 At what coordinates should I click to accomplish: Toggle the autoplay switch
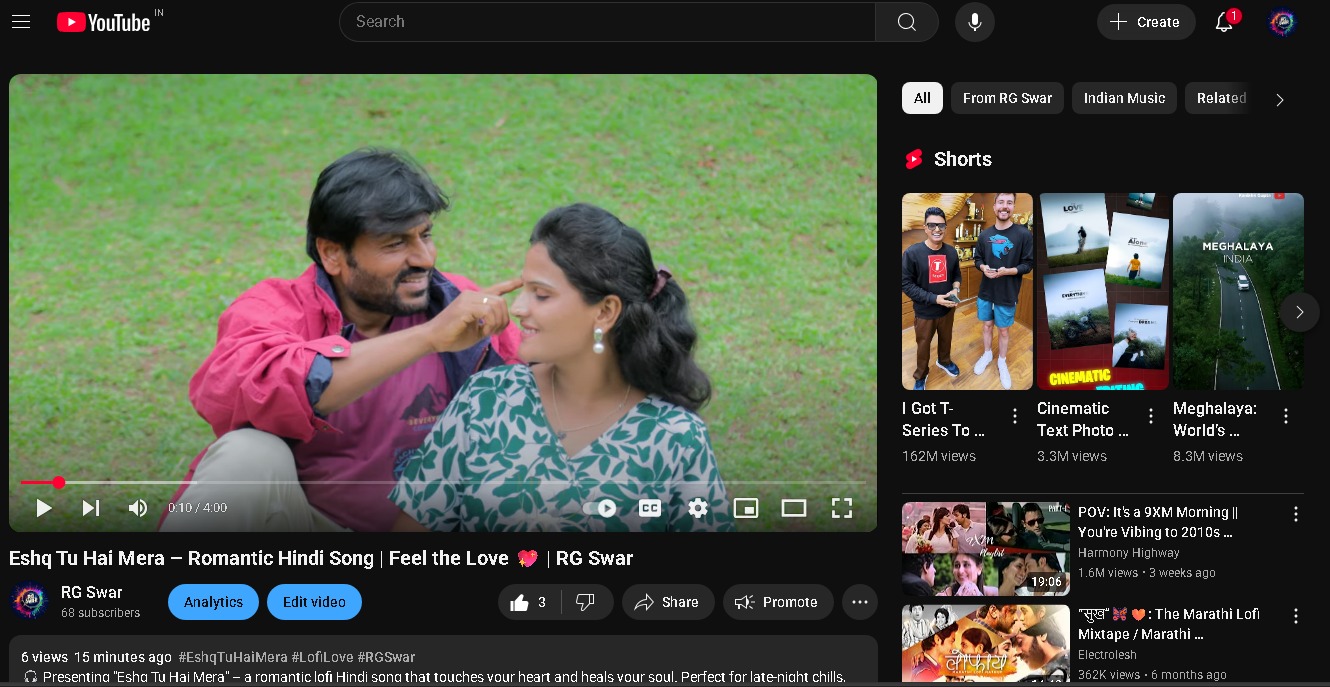(601, 508)
